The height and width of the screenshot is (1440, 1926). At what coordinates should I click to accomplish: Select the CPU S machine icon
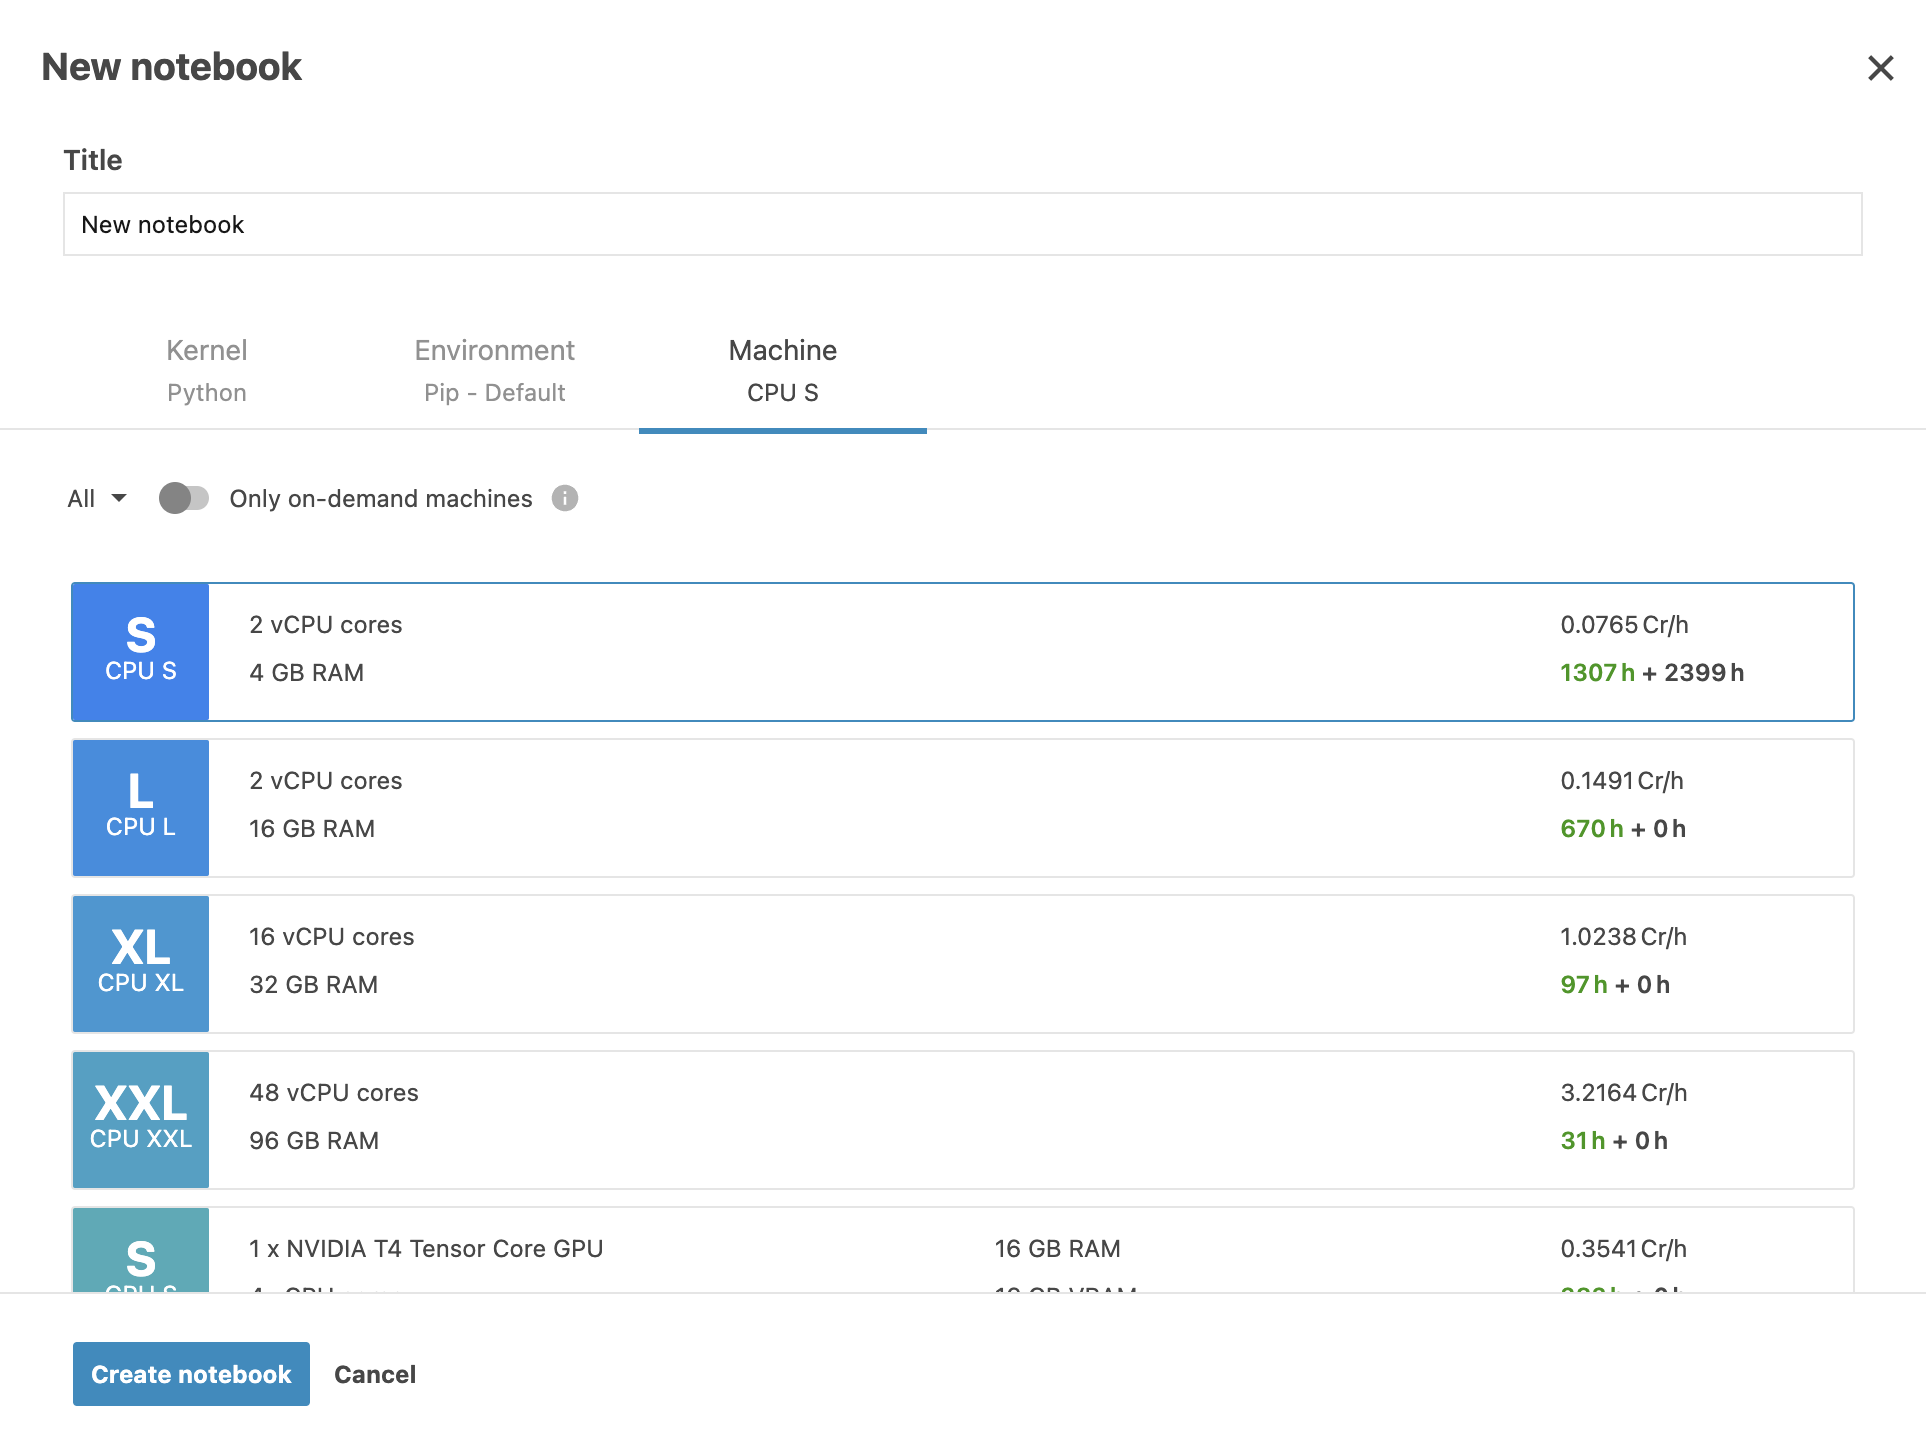[140, 651]
